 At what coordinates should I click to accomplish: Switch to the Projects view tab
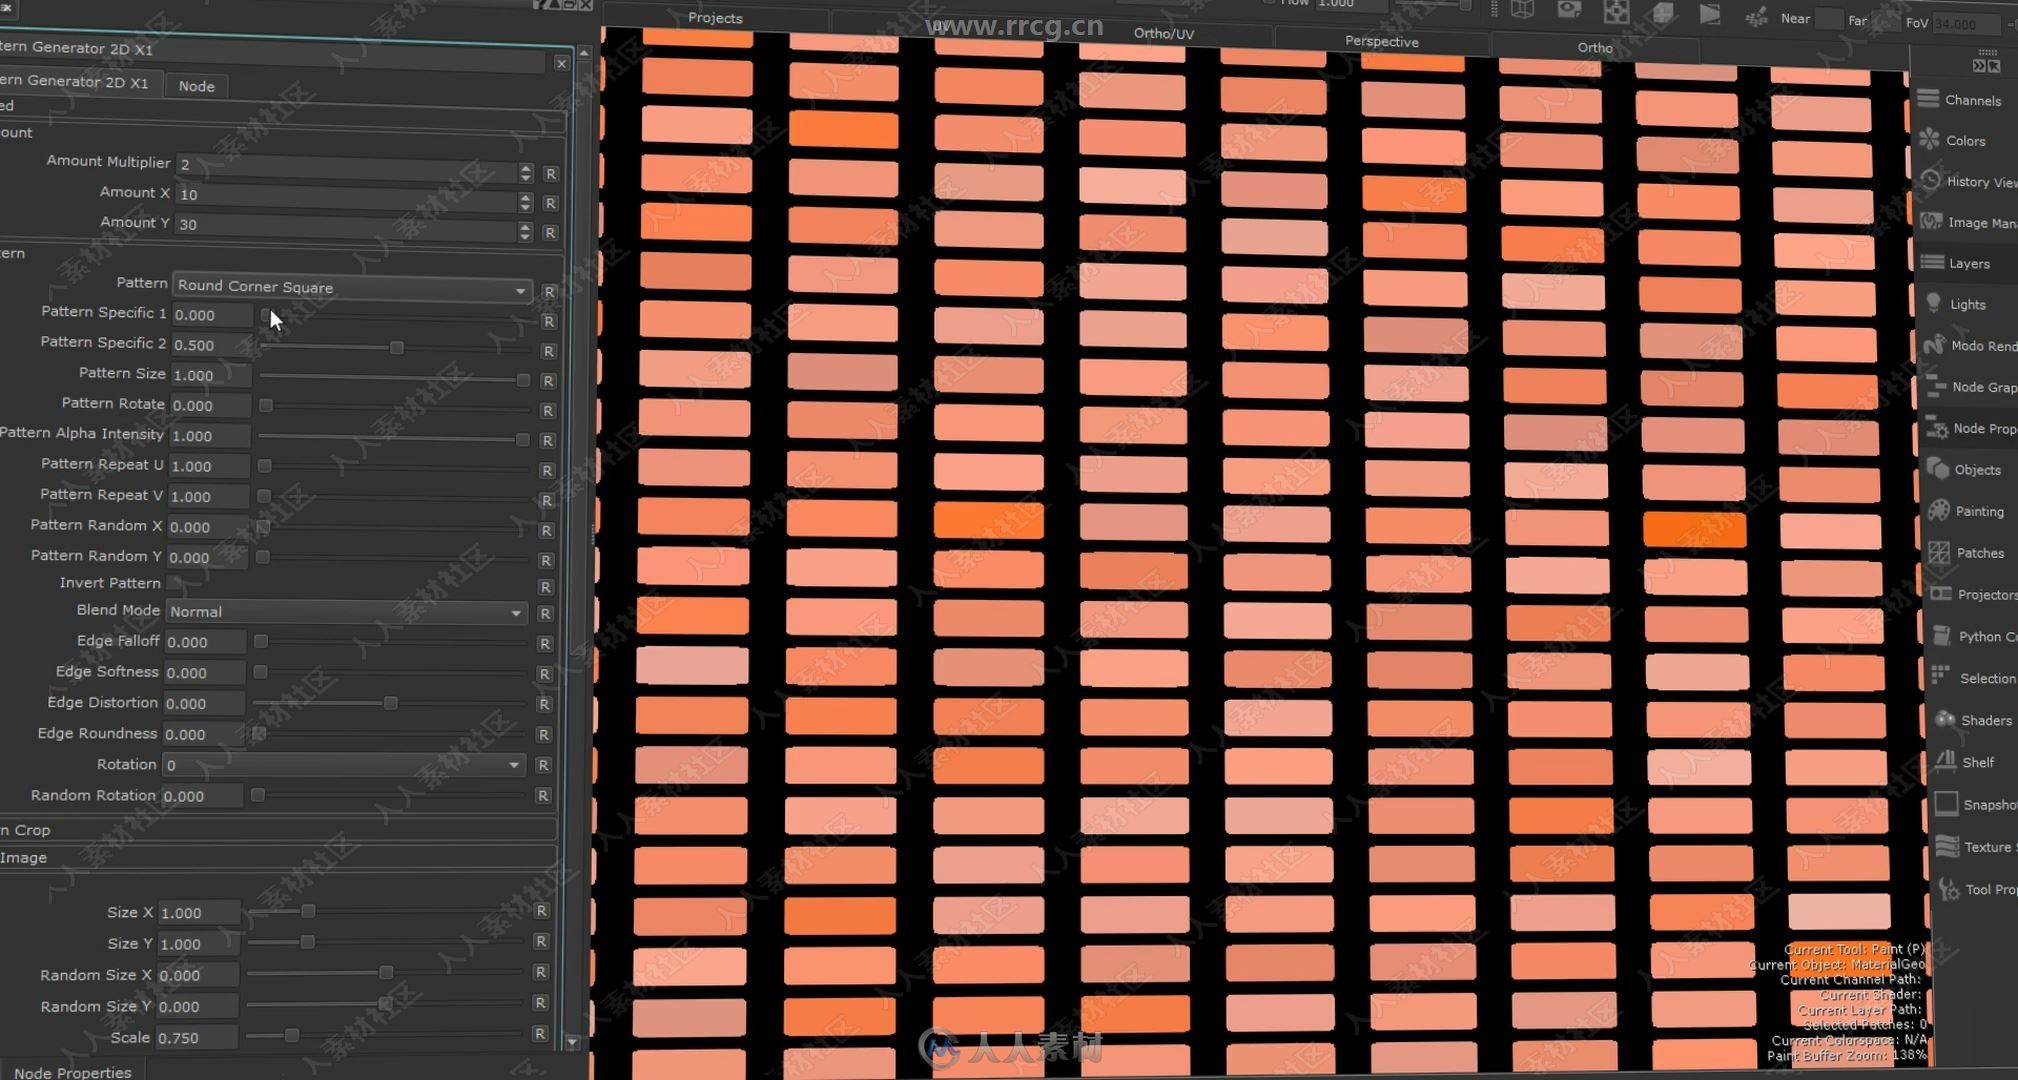pyautogui.click(x=715, y=18)
